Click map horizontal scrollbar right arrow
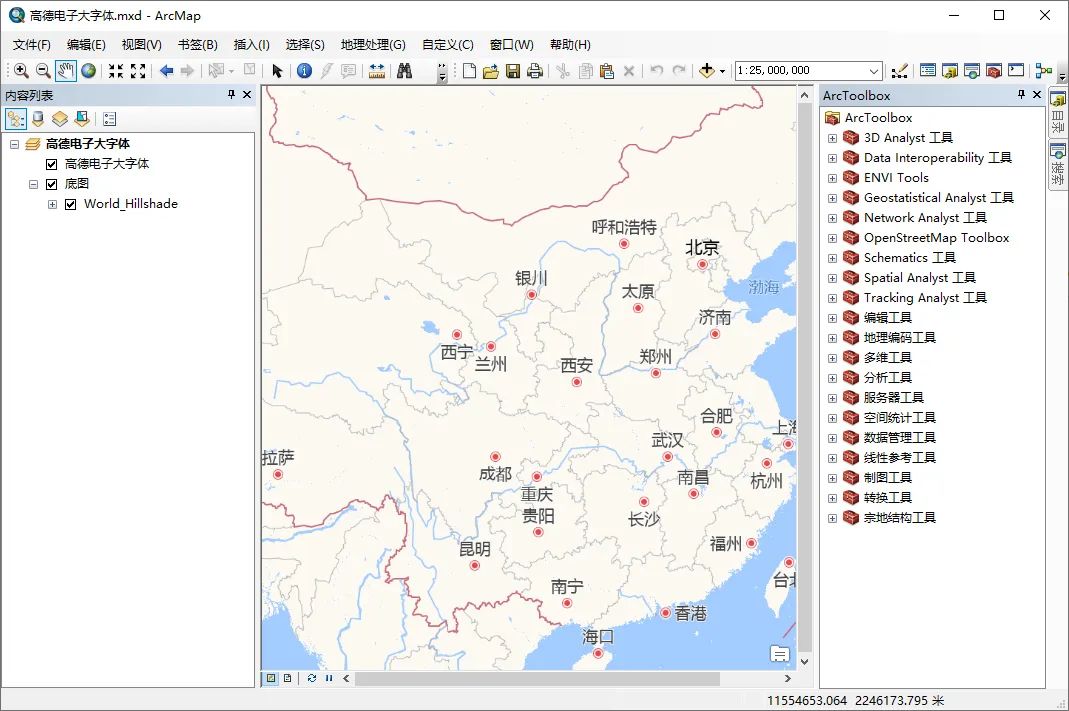The width and height of the screenshot is (1069, 711). [787, 678]
